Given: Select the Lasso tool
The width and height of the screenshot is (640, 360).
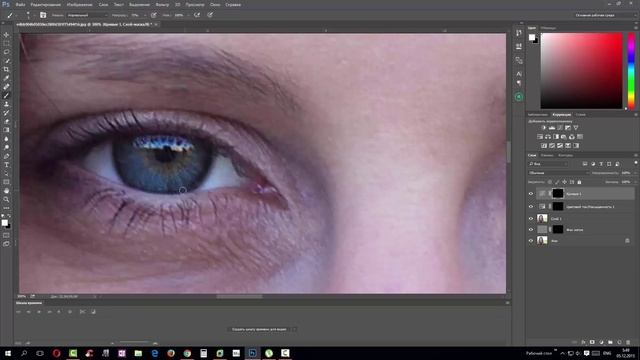Looking at the screenshot, I should pos(6,52).
